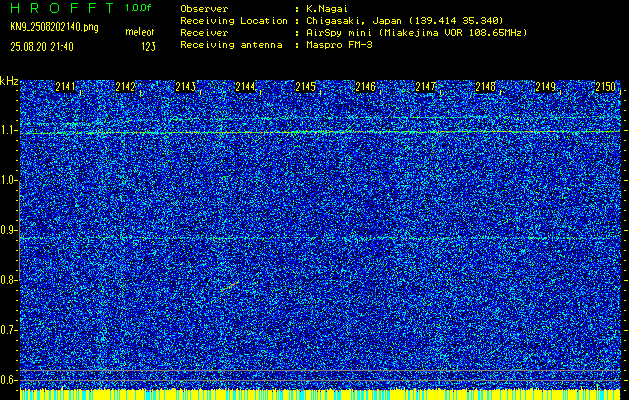
Task: Click time marker 2146
Action: point(366,87)
